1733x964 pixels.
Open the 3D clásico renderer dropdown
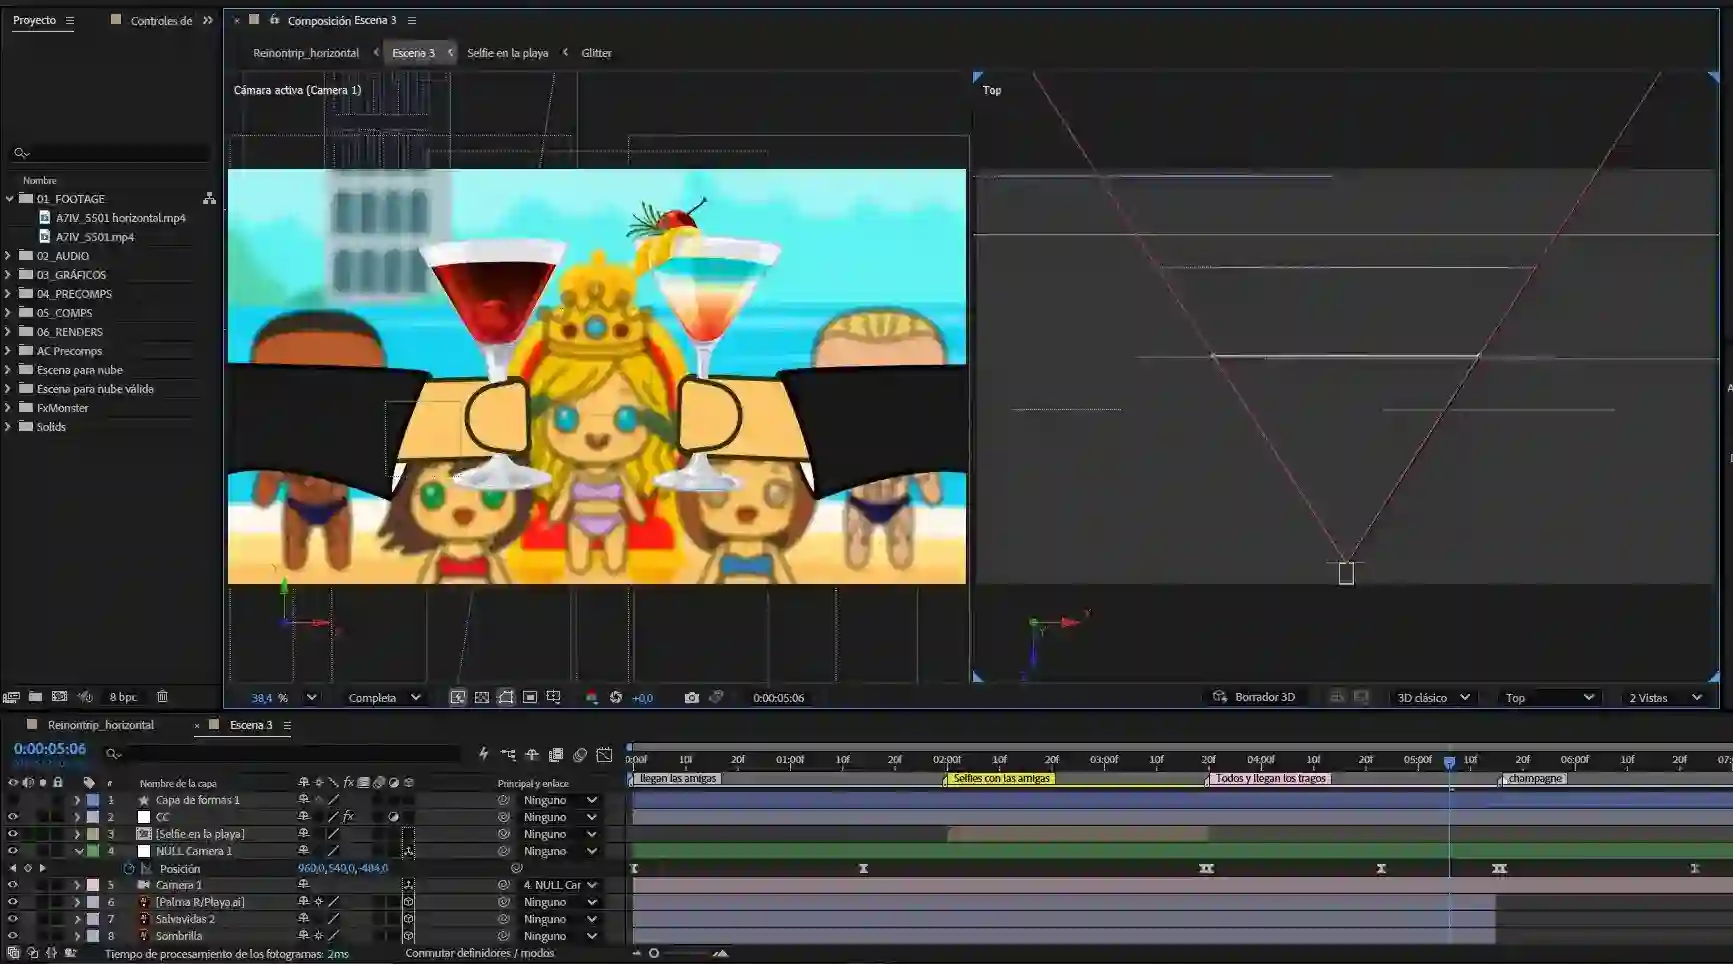[1433, 698]
